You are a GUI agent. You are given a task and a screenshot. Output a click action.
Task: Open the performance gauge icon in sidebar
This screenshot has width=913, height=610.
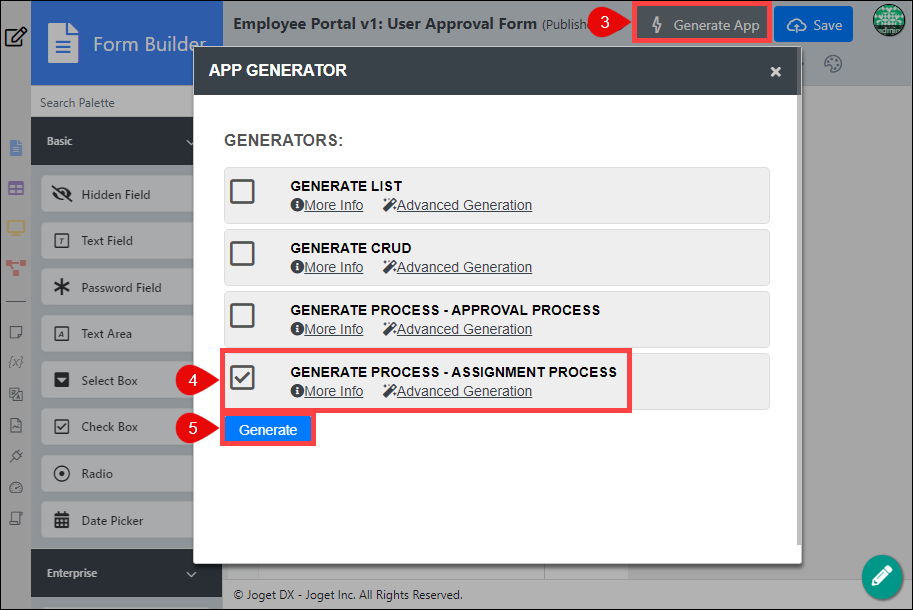tap(16, 488)
